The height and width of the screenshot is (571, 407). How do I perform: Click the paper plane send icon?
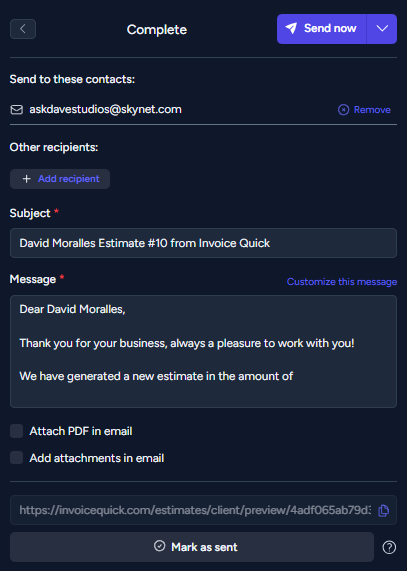(x=291, y=28)
